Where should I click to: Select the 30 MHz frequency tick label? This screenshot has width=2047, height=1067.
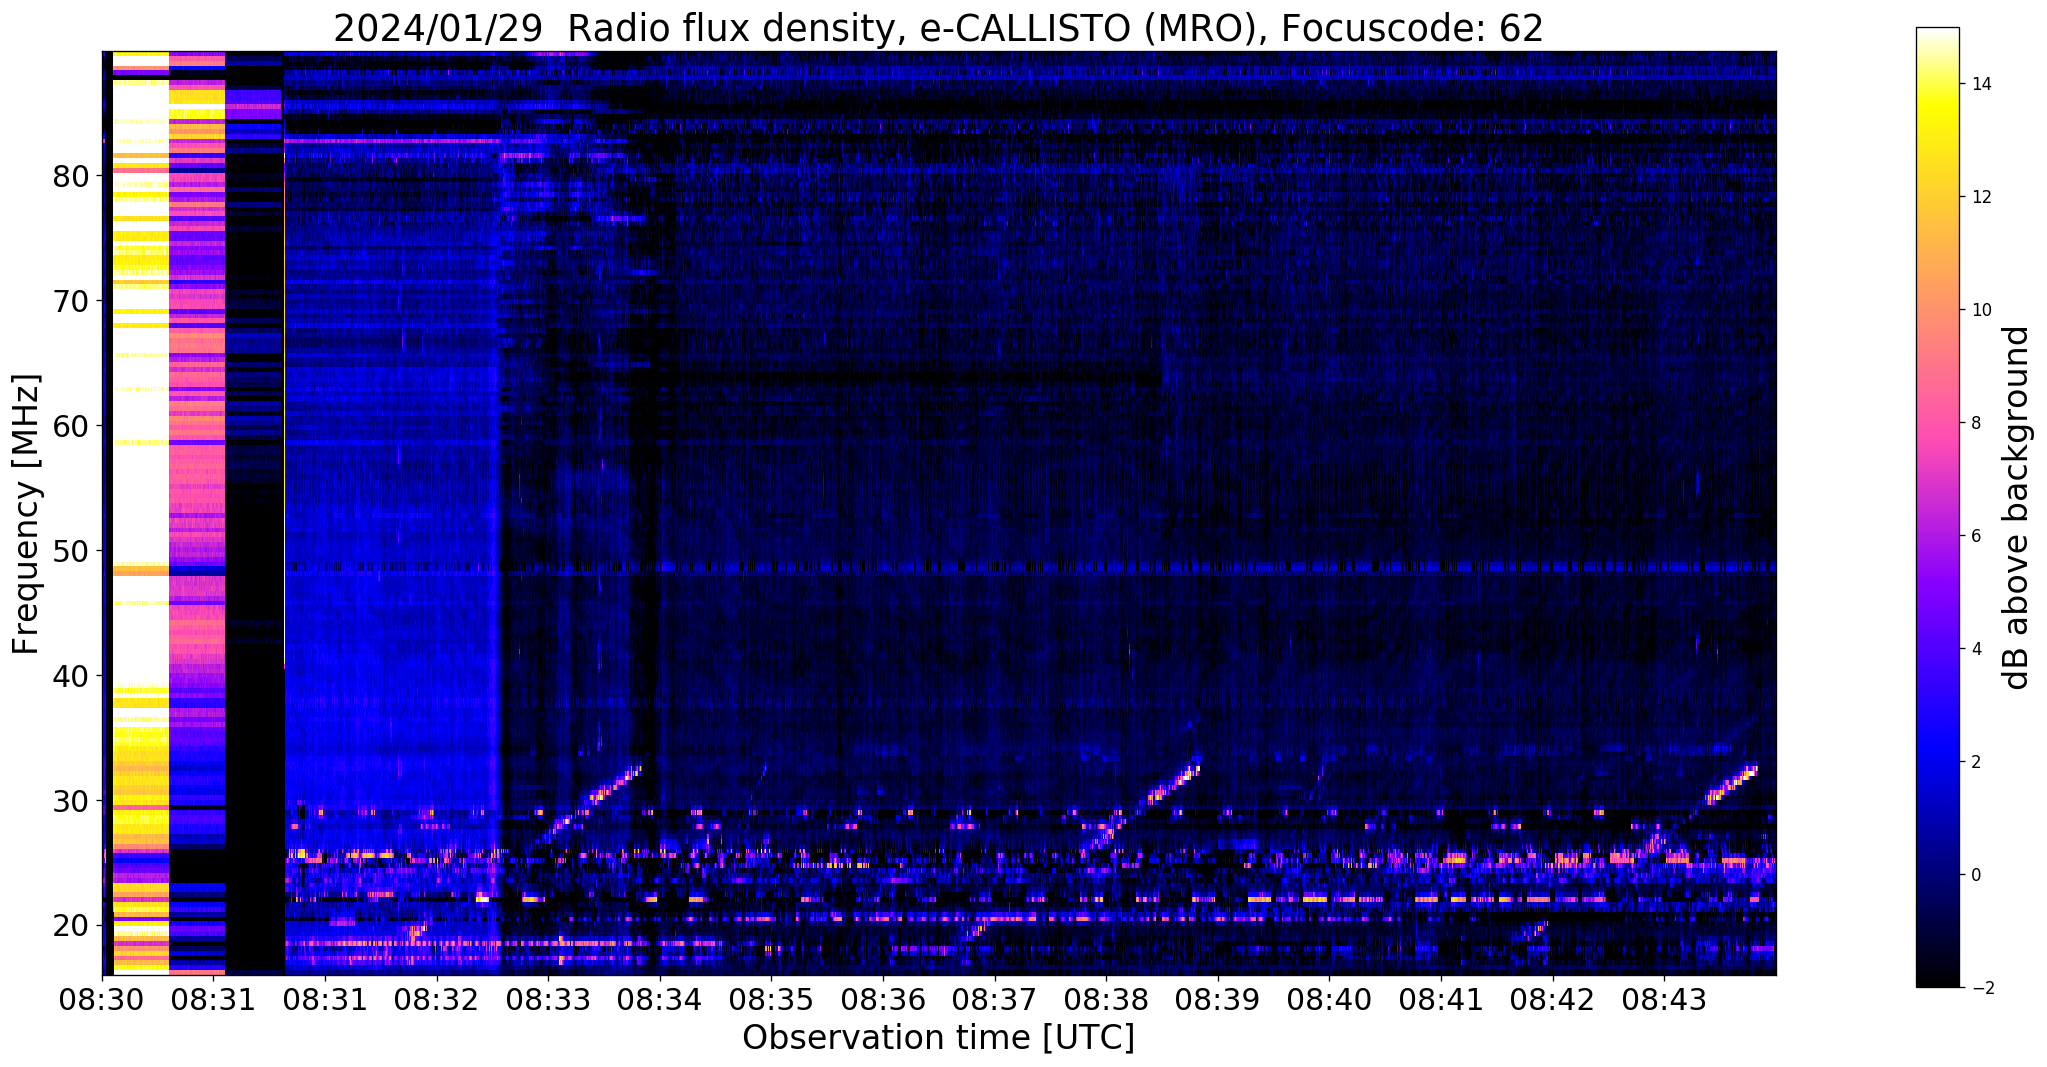point(71,801)
